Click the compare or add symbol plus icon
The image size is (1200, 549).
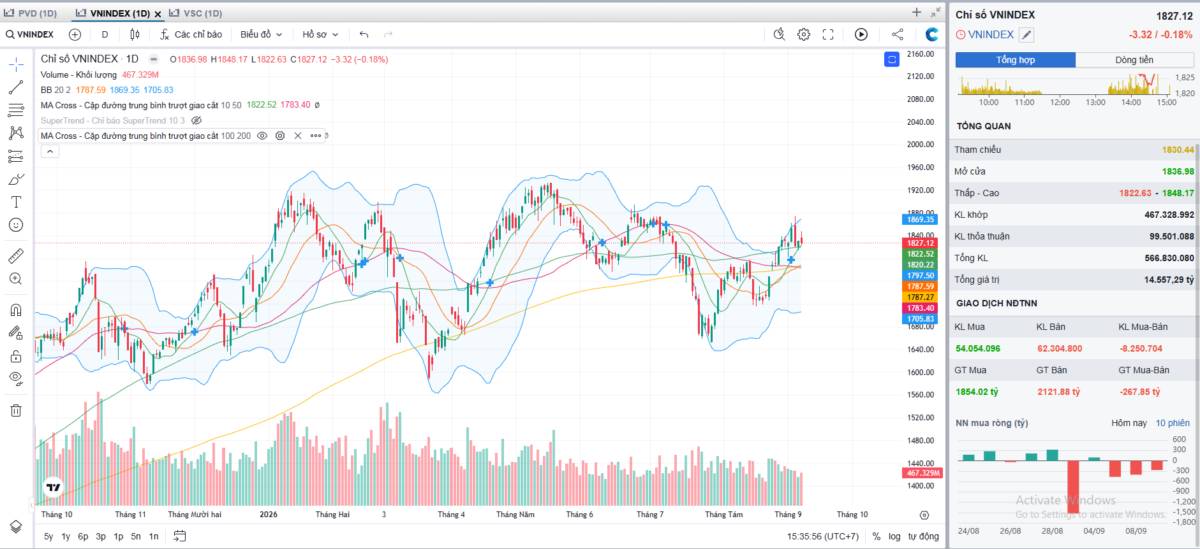tap(75, 34)
